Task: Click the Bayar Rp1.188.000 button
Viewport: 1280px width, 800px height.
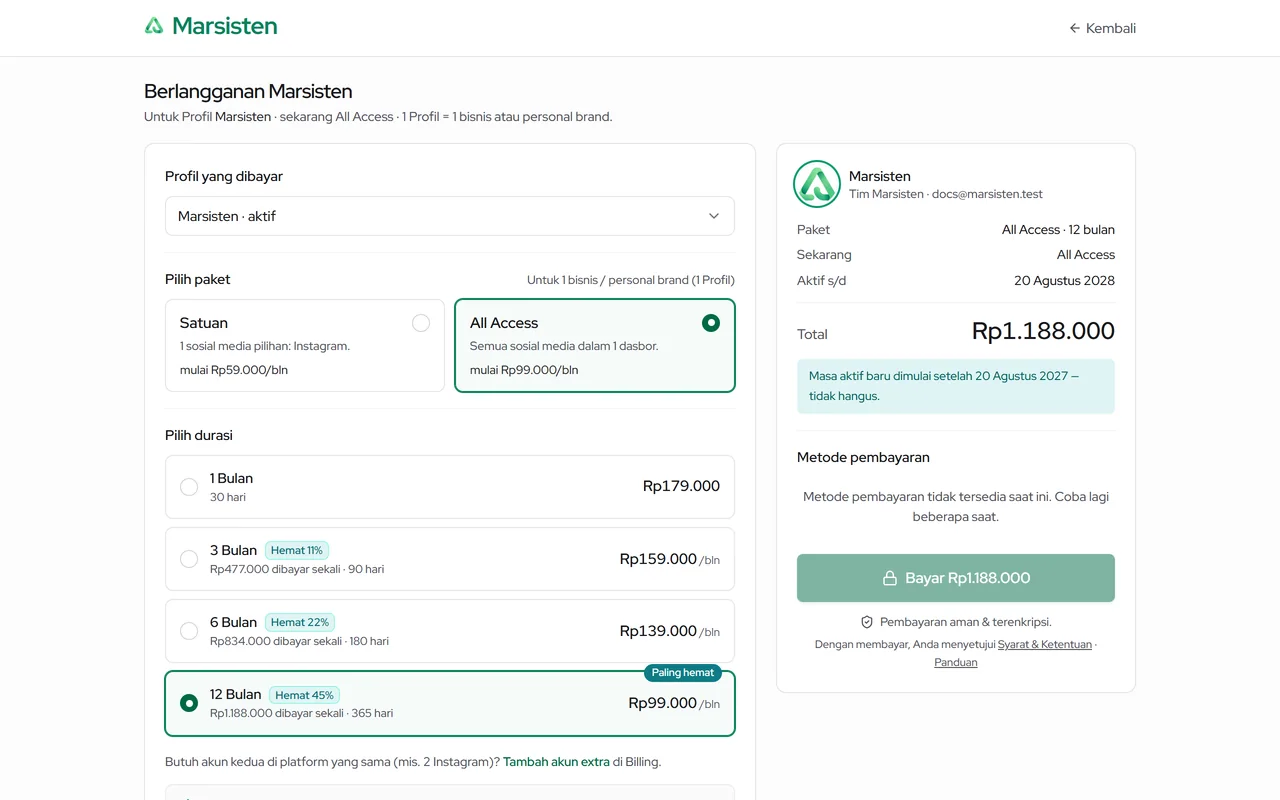Action: (x=956, y=578)
